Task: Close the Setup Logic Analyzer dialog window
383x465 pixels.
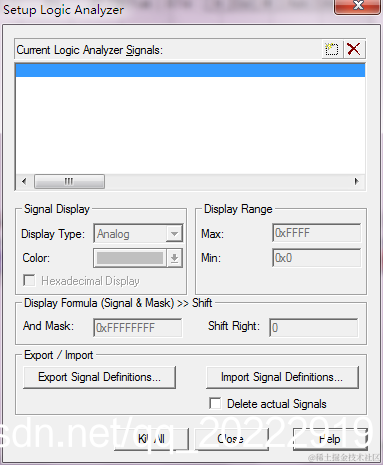Action: pyautogui.click(x=357, y=6)
